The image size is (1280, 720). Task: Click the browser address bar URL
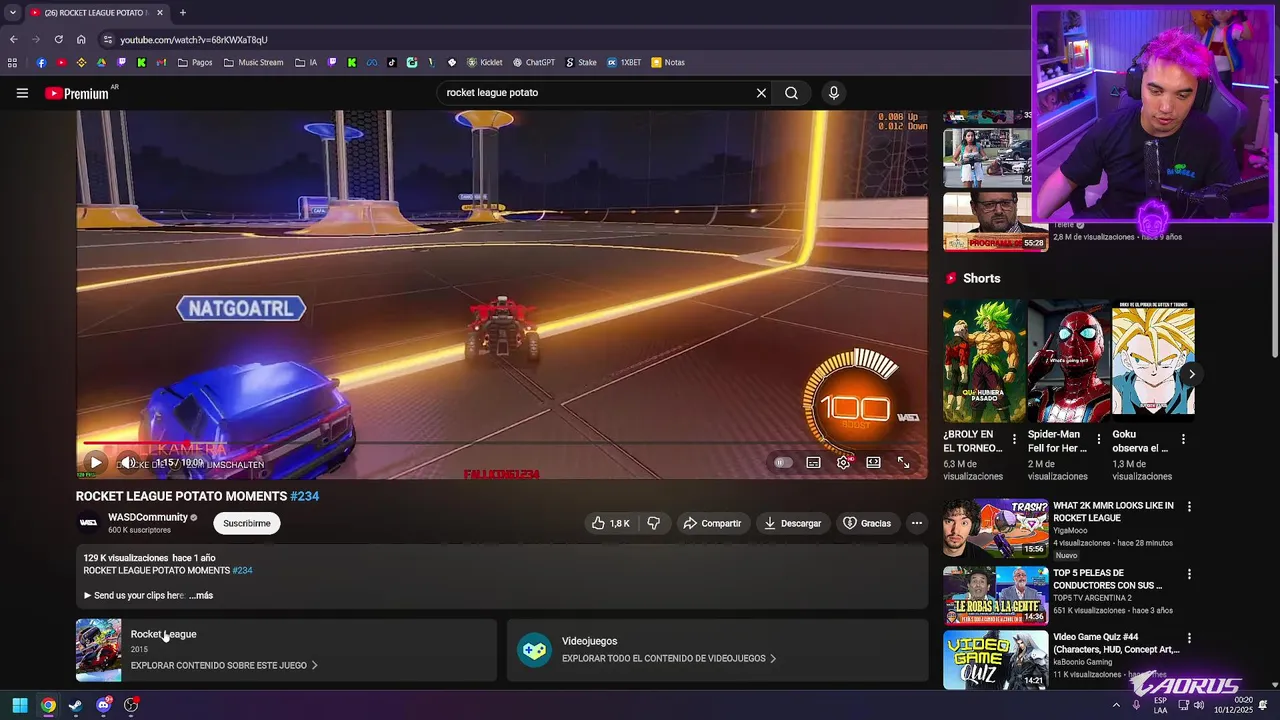click(x=194, y=40)
